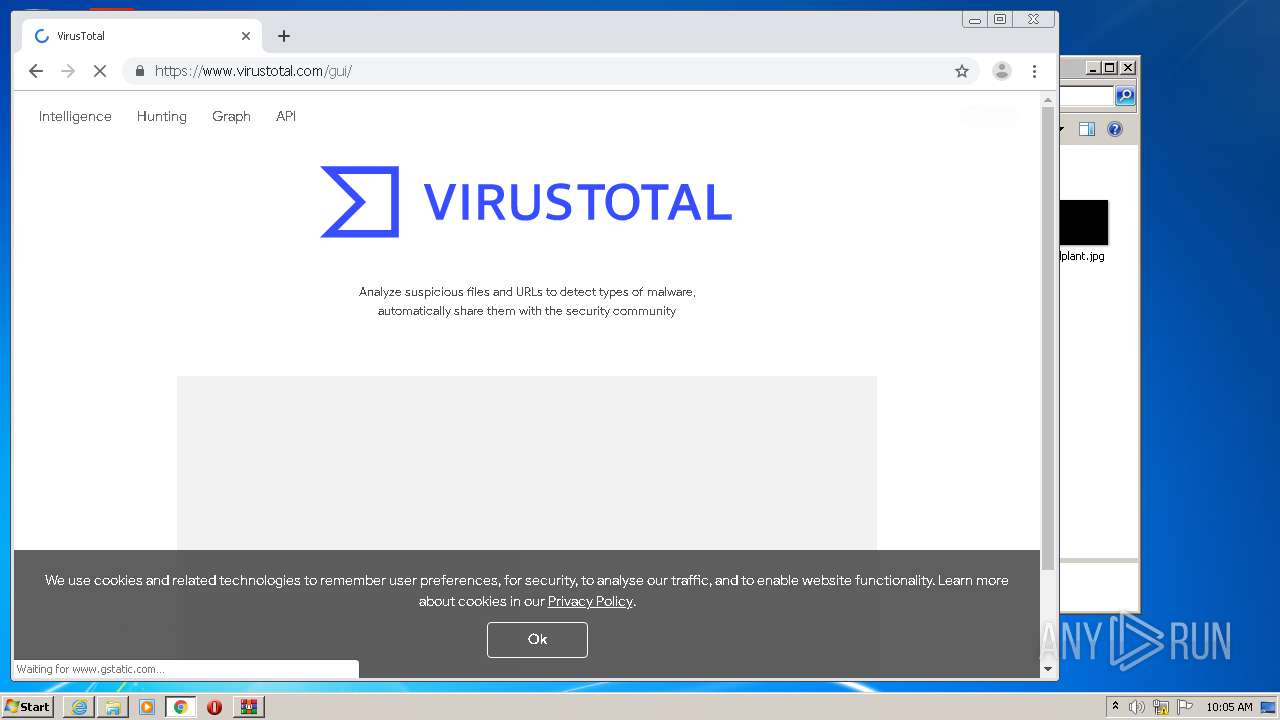
Task: Click the vertical scrollbar thumb
Action: tap(1048, 338)
